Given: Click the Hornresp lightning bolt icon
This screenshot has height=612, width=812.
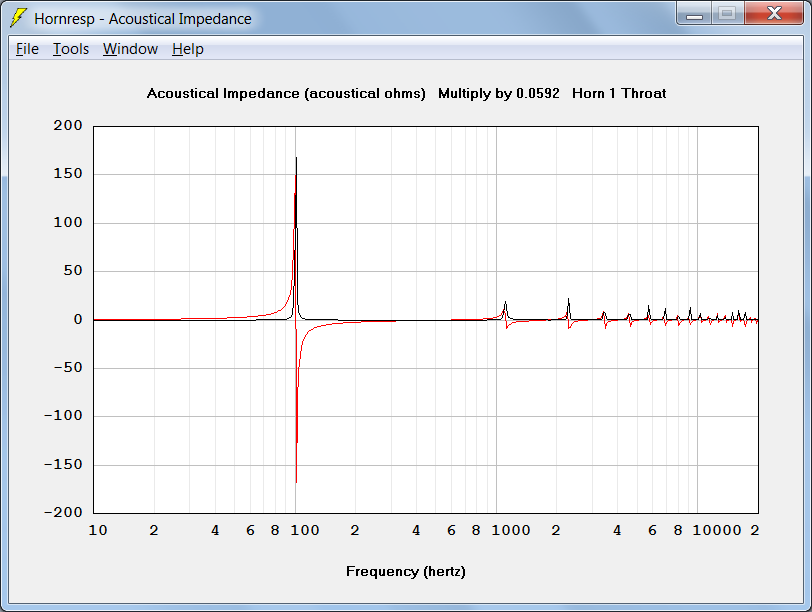Looking at the screenshot, I should pyautogui.click(x=18, y=18).
